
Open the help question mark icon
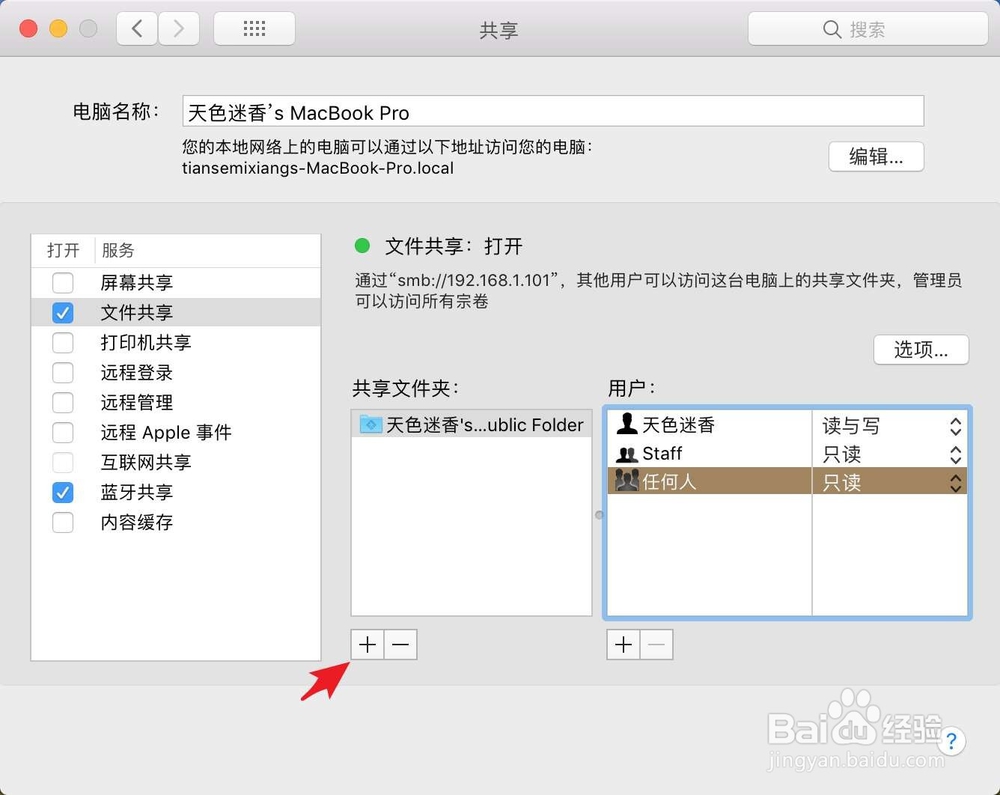tap(951, 741)
